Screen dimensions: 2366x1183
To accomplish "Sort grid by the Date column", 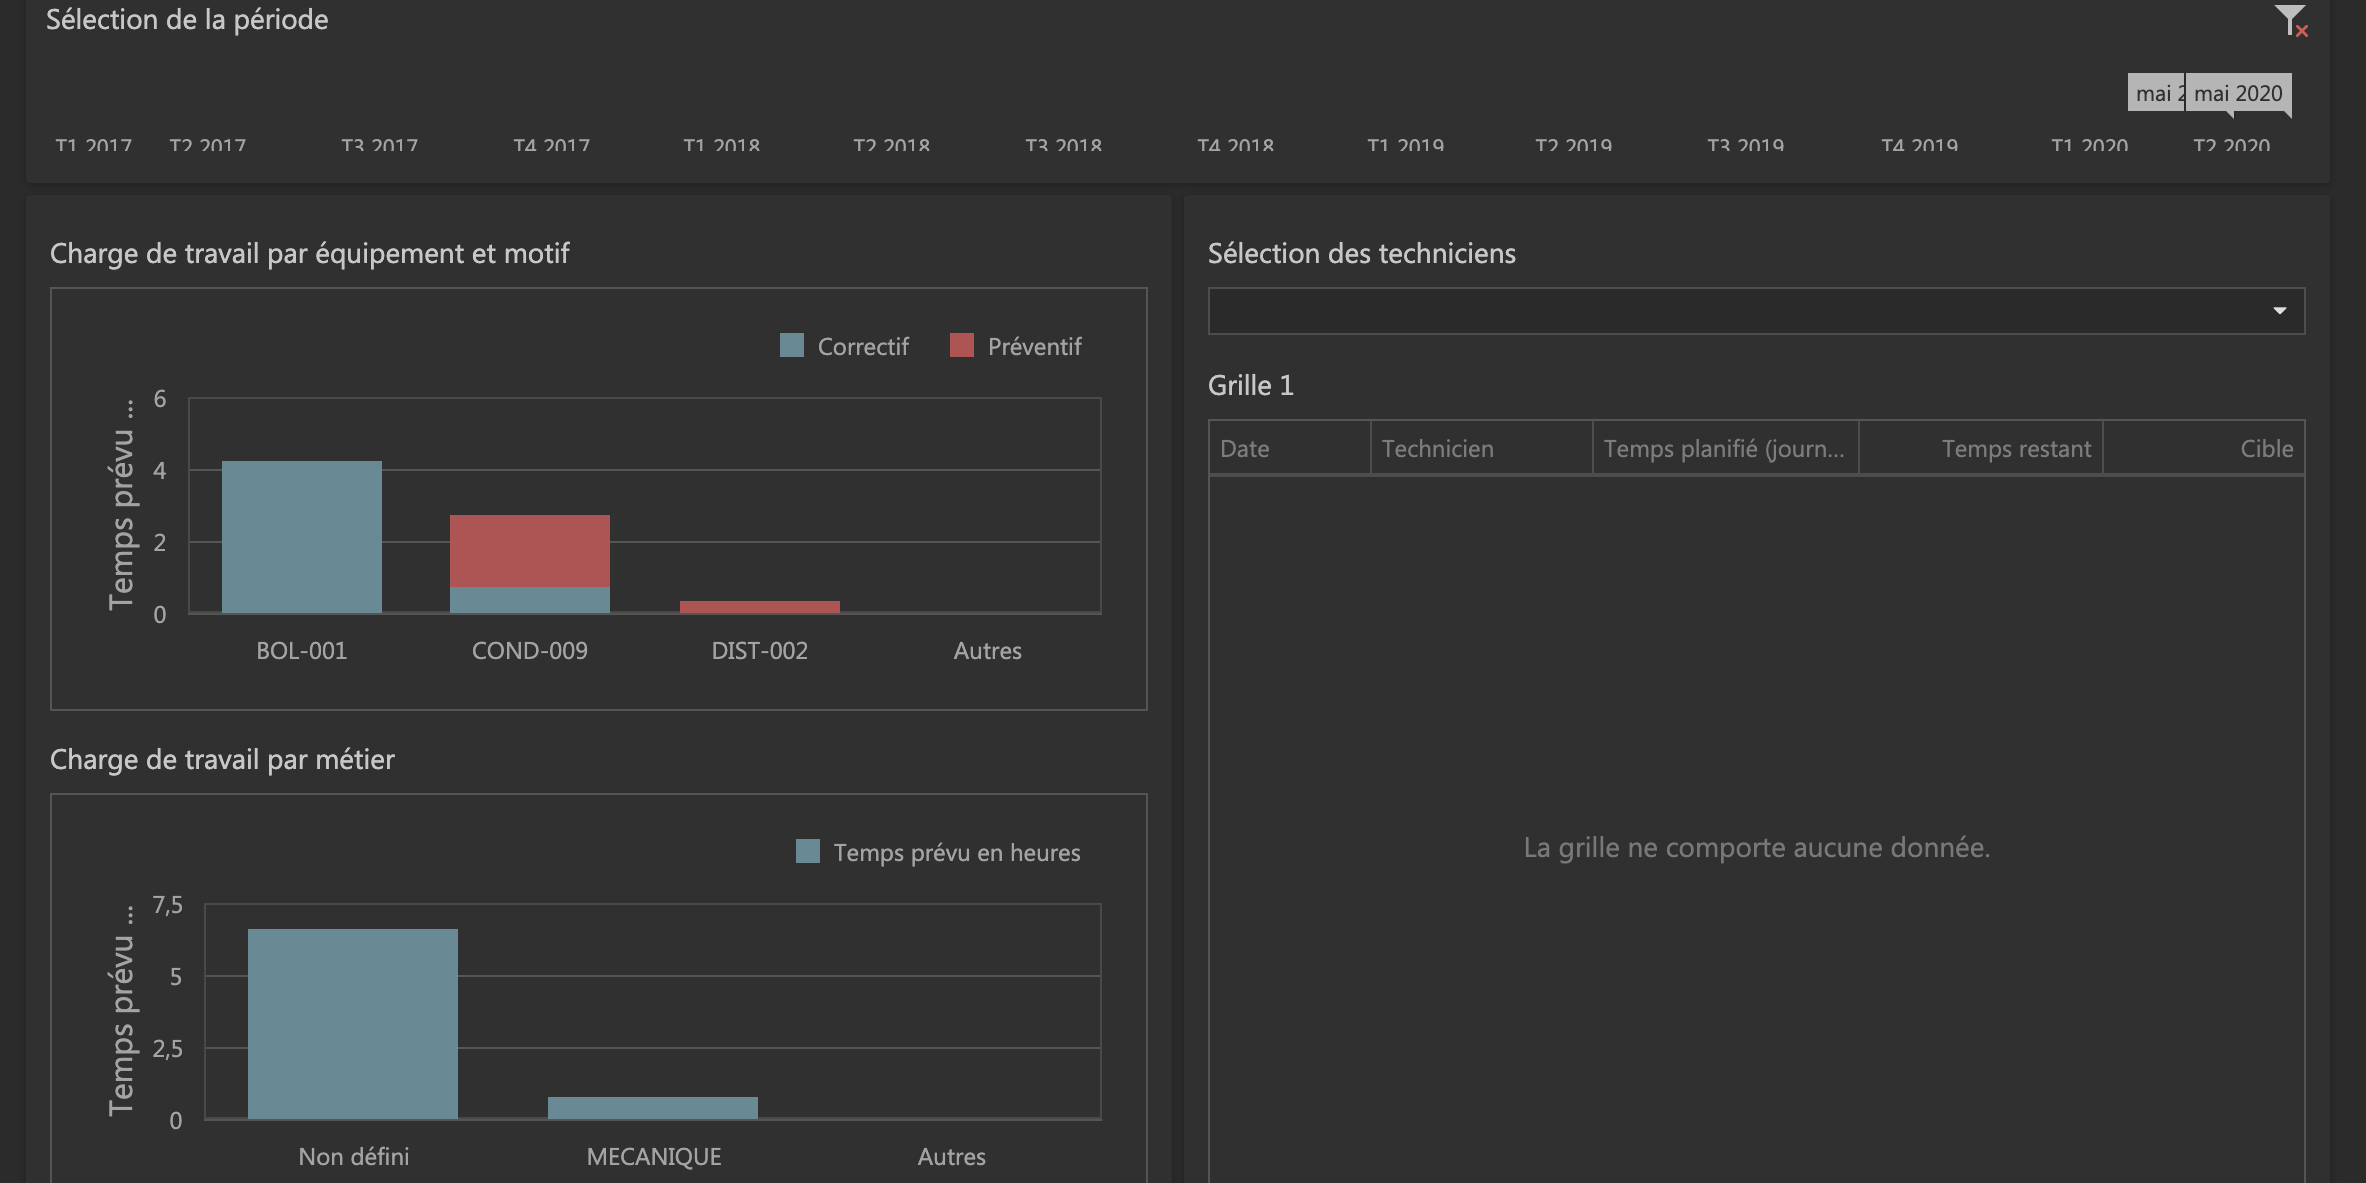I will tap(1289, 448).
